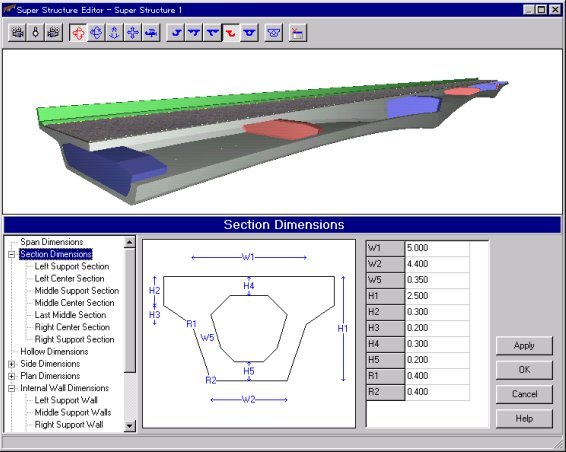Click the airplane fly-through icon
The image size is (566, 452).
pos(151,33)
